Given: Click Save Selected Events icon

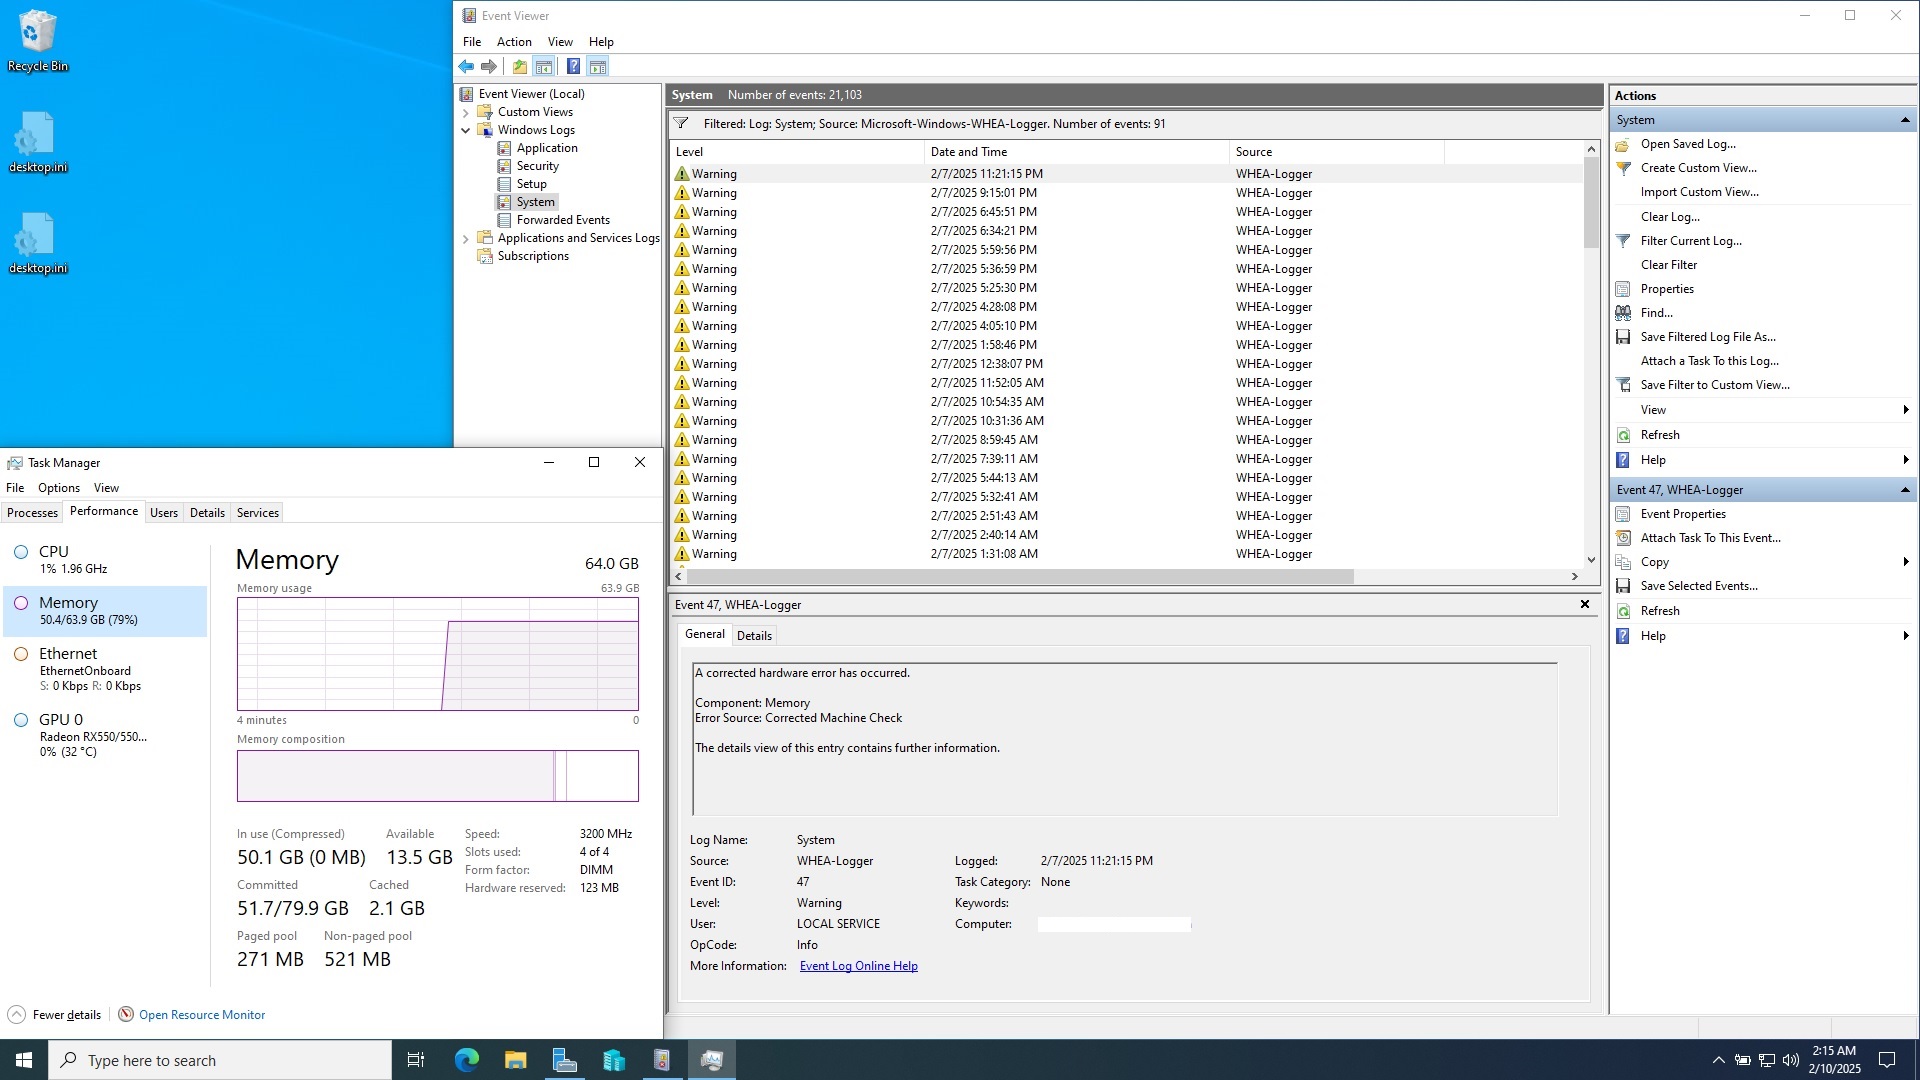Looking at the screenshot, I should click(x=1623, y=586).
